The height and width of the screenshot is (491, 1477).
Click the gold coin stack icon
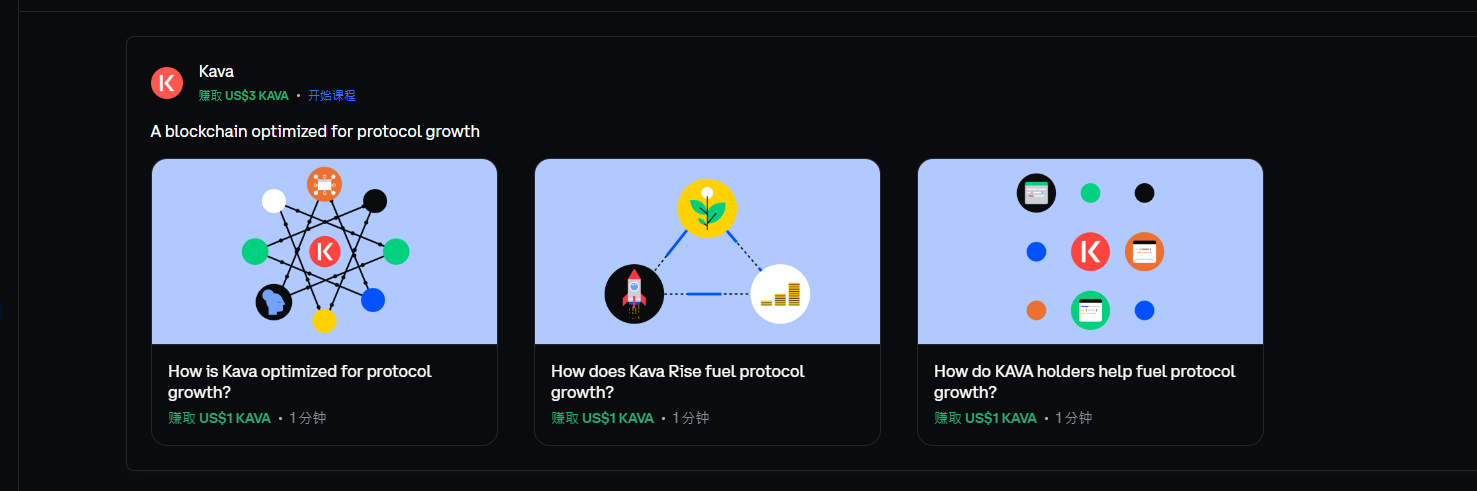click(x=780, y=294)
